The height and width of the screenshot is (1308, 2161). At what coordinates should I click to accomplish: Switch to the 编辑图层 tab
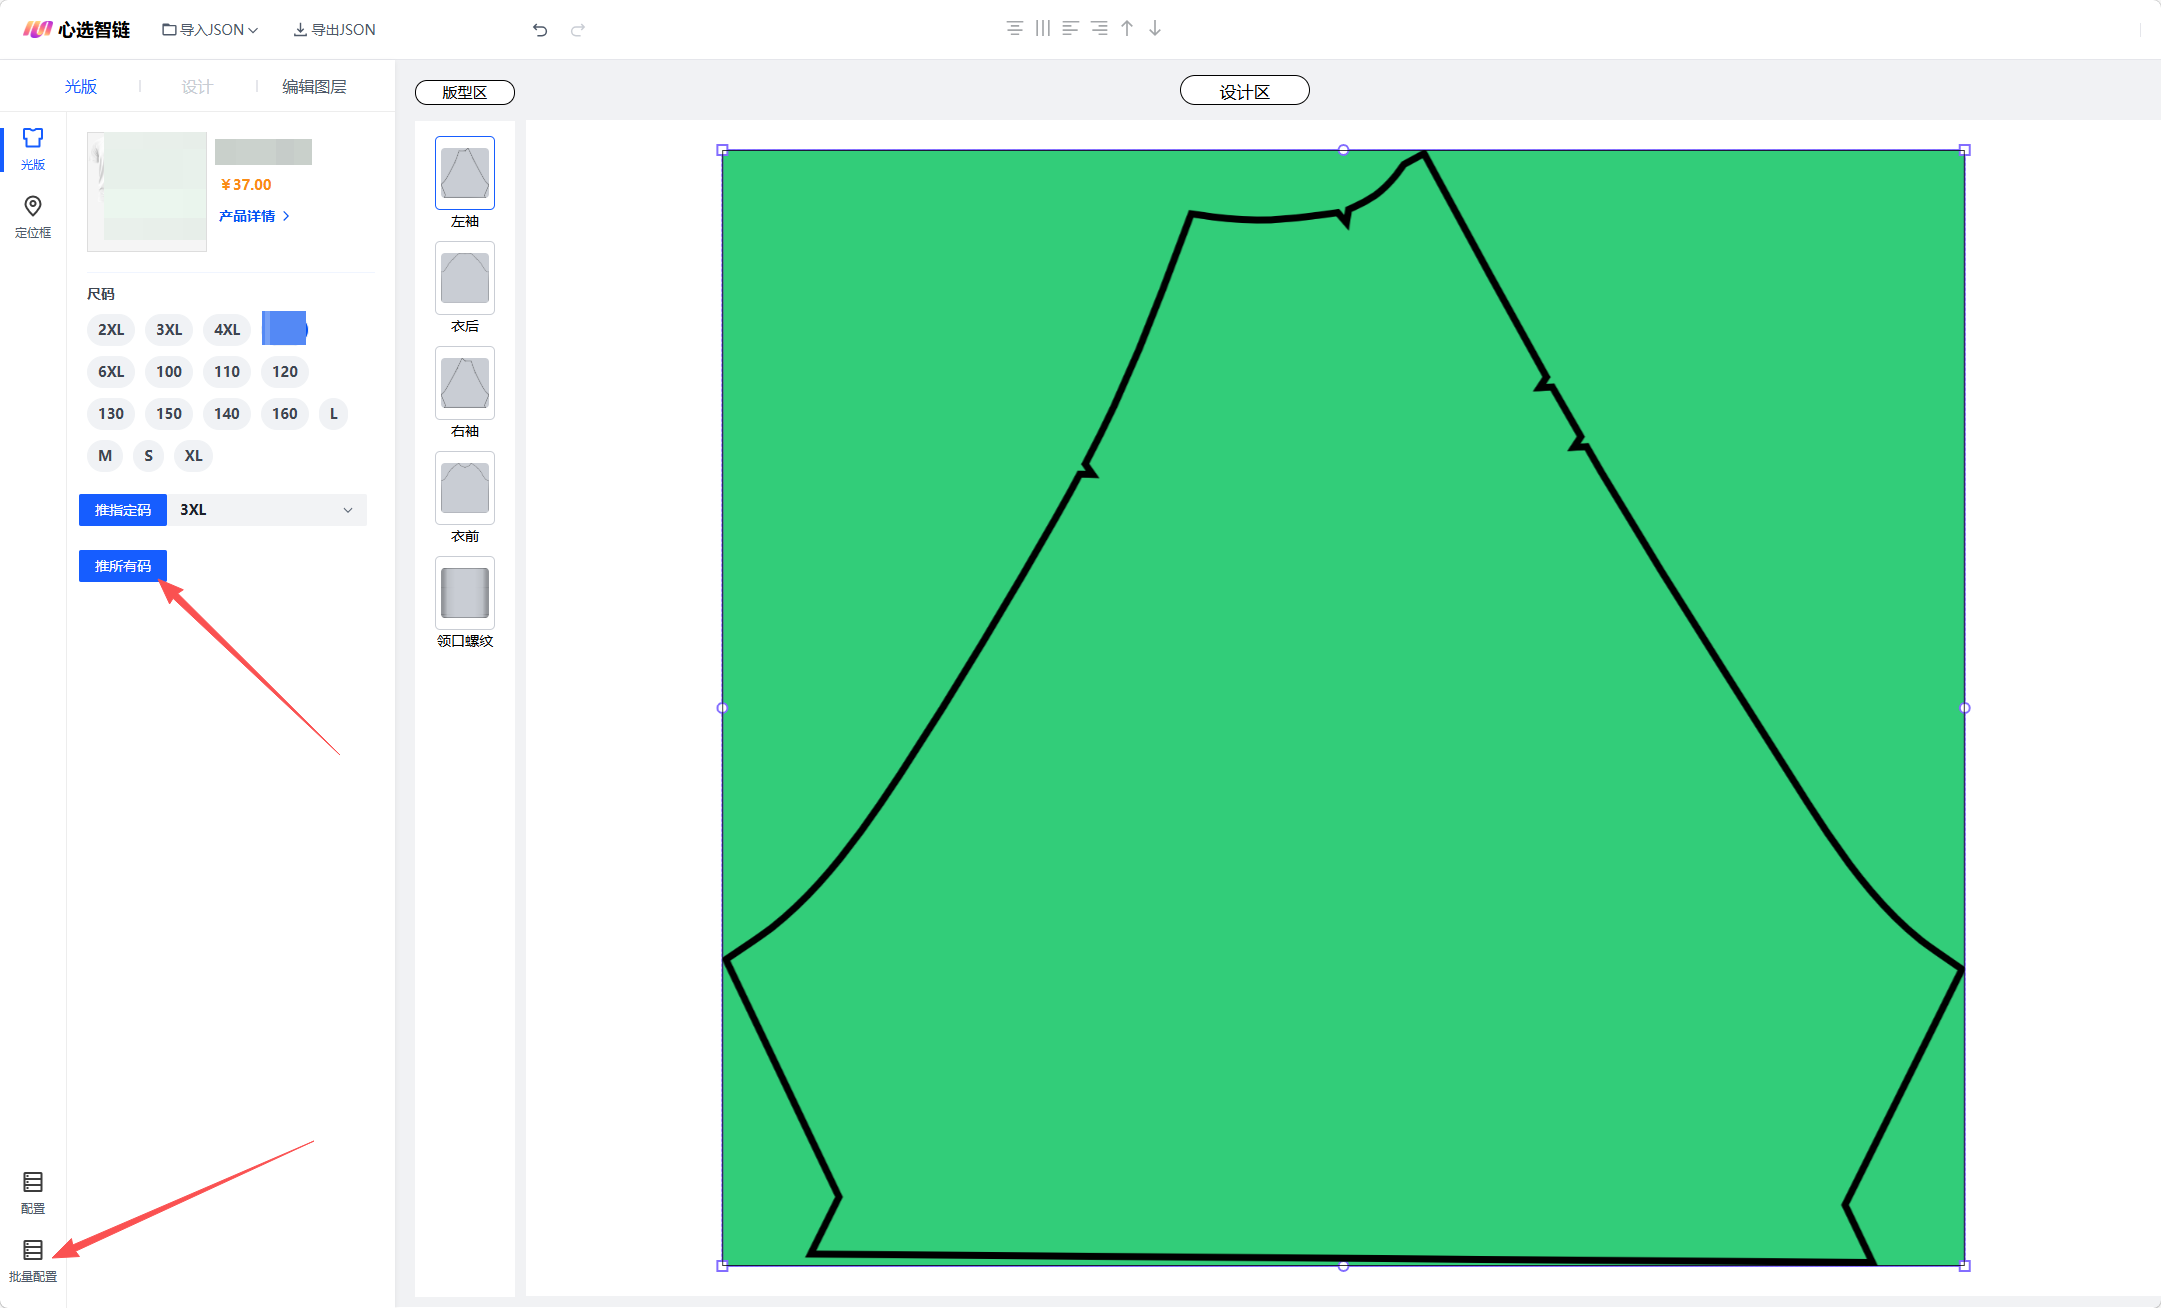[x=314, y=87]
